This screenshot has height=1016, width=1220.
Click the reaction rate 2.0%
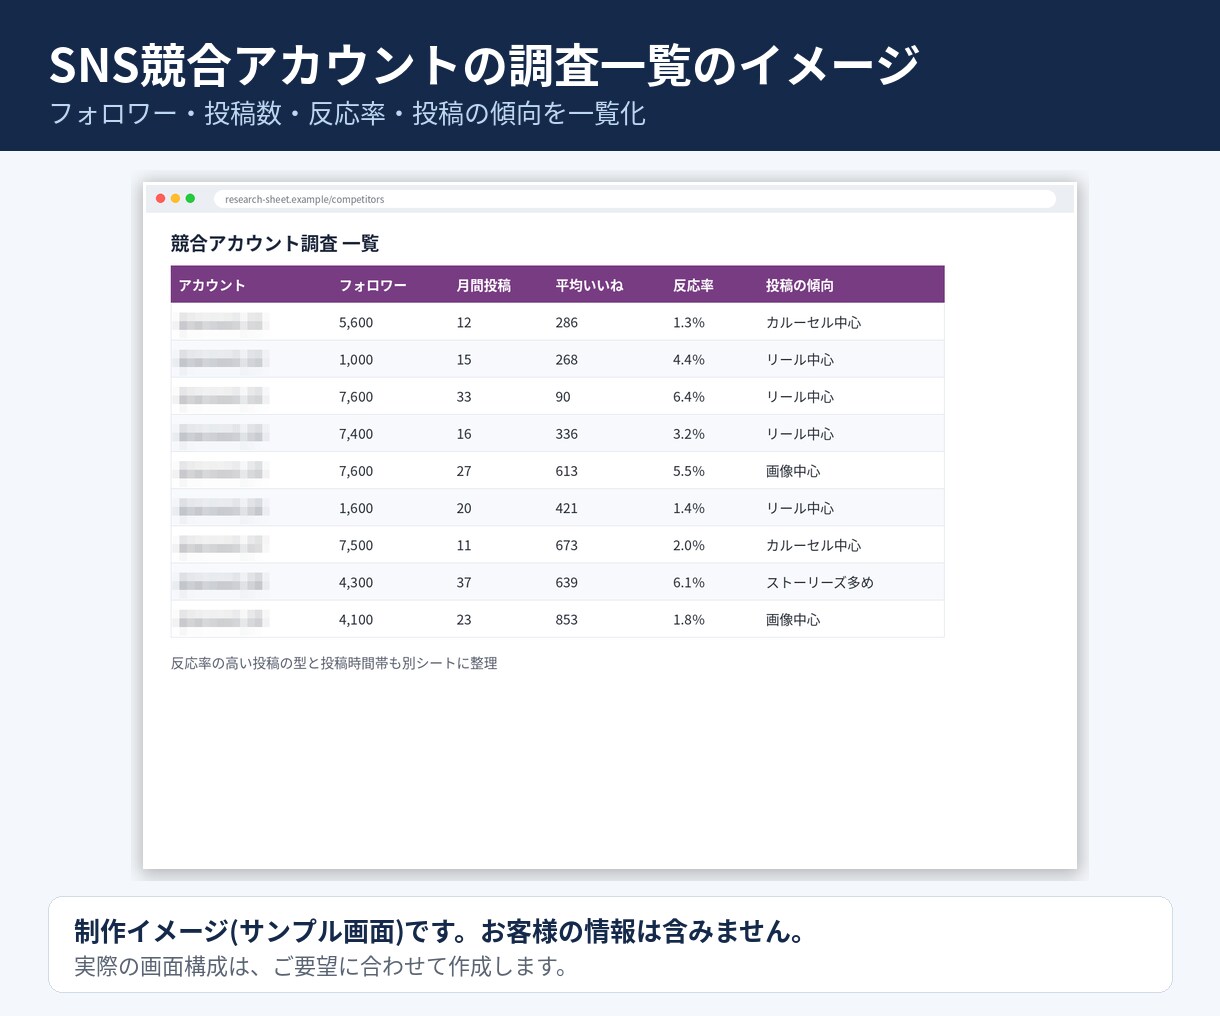(689, 545)
